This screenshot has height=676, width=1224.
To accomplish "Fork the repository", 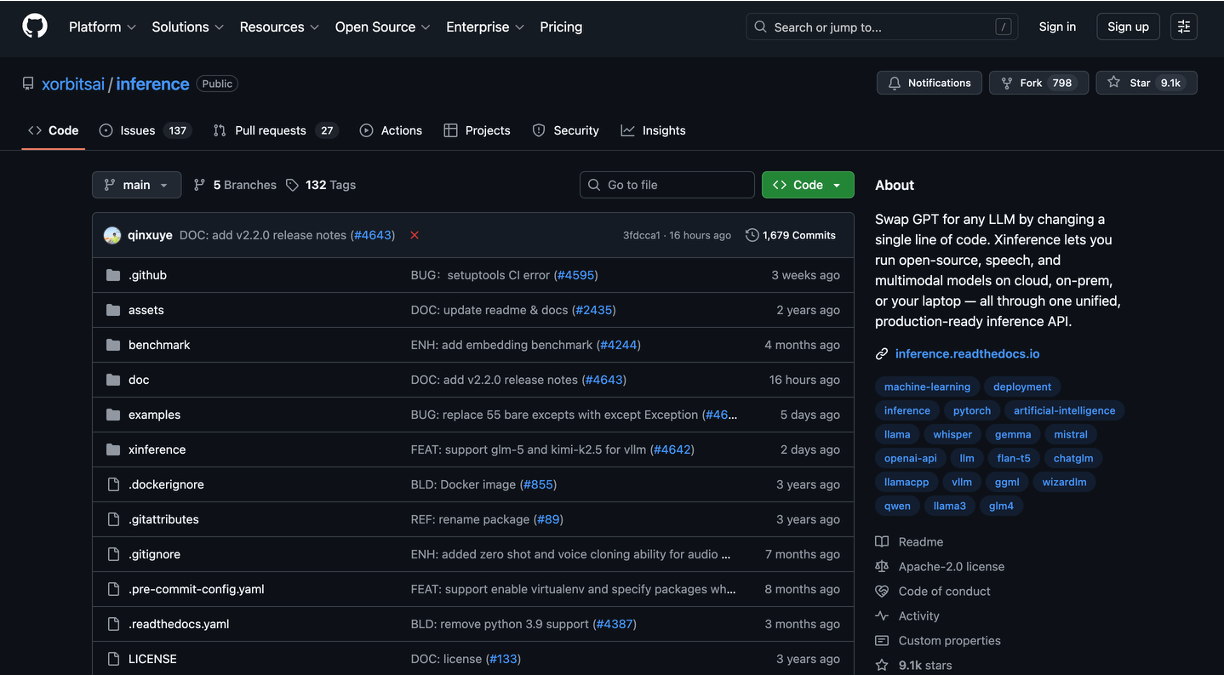I will pos(1038,83).
